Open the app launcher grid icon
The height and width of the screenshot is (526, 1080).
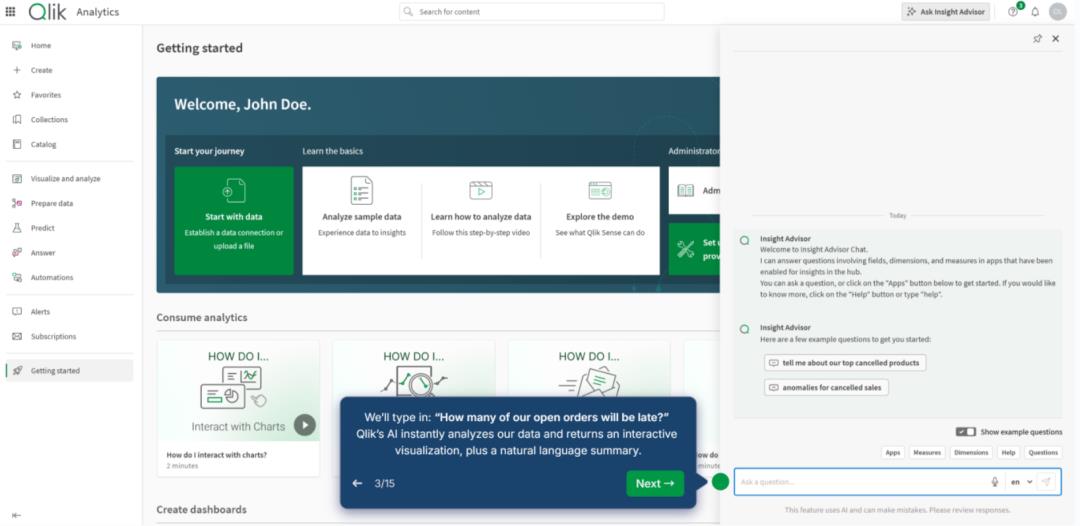coord(11,12)
